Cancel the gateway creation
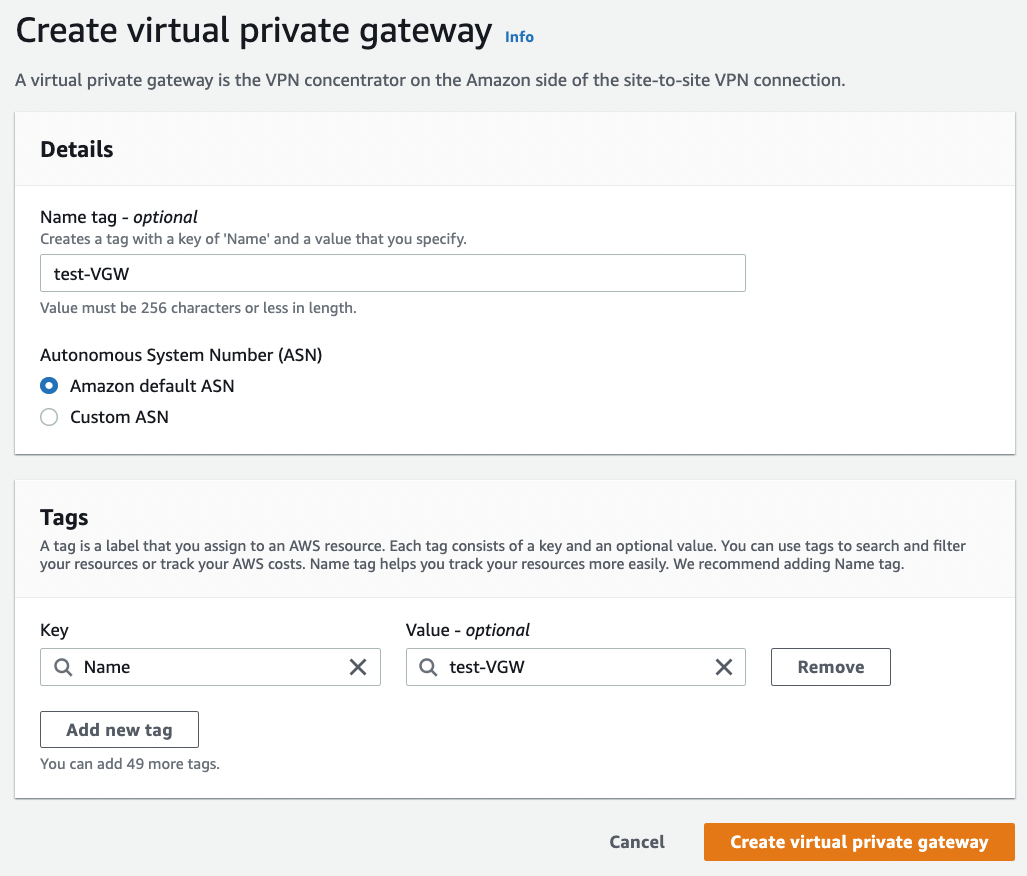1027x876 pixels. point(637,842)
